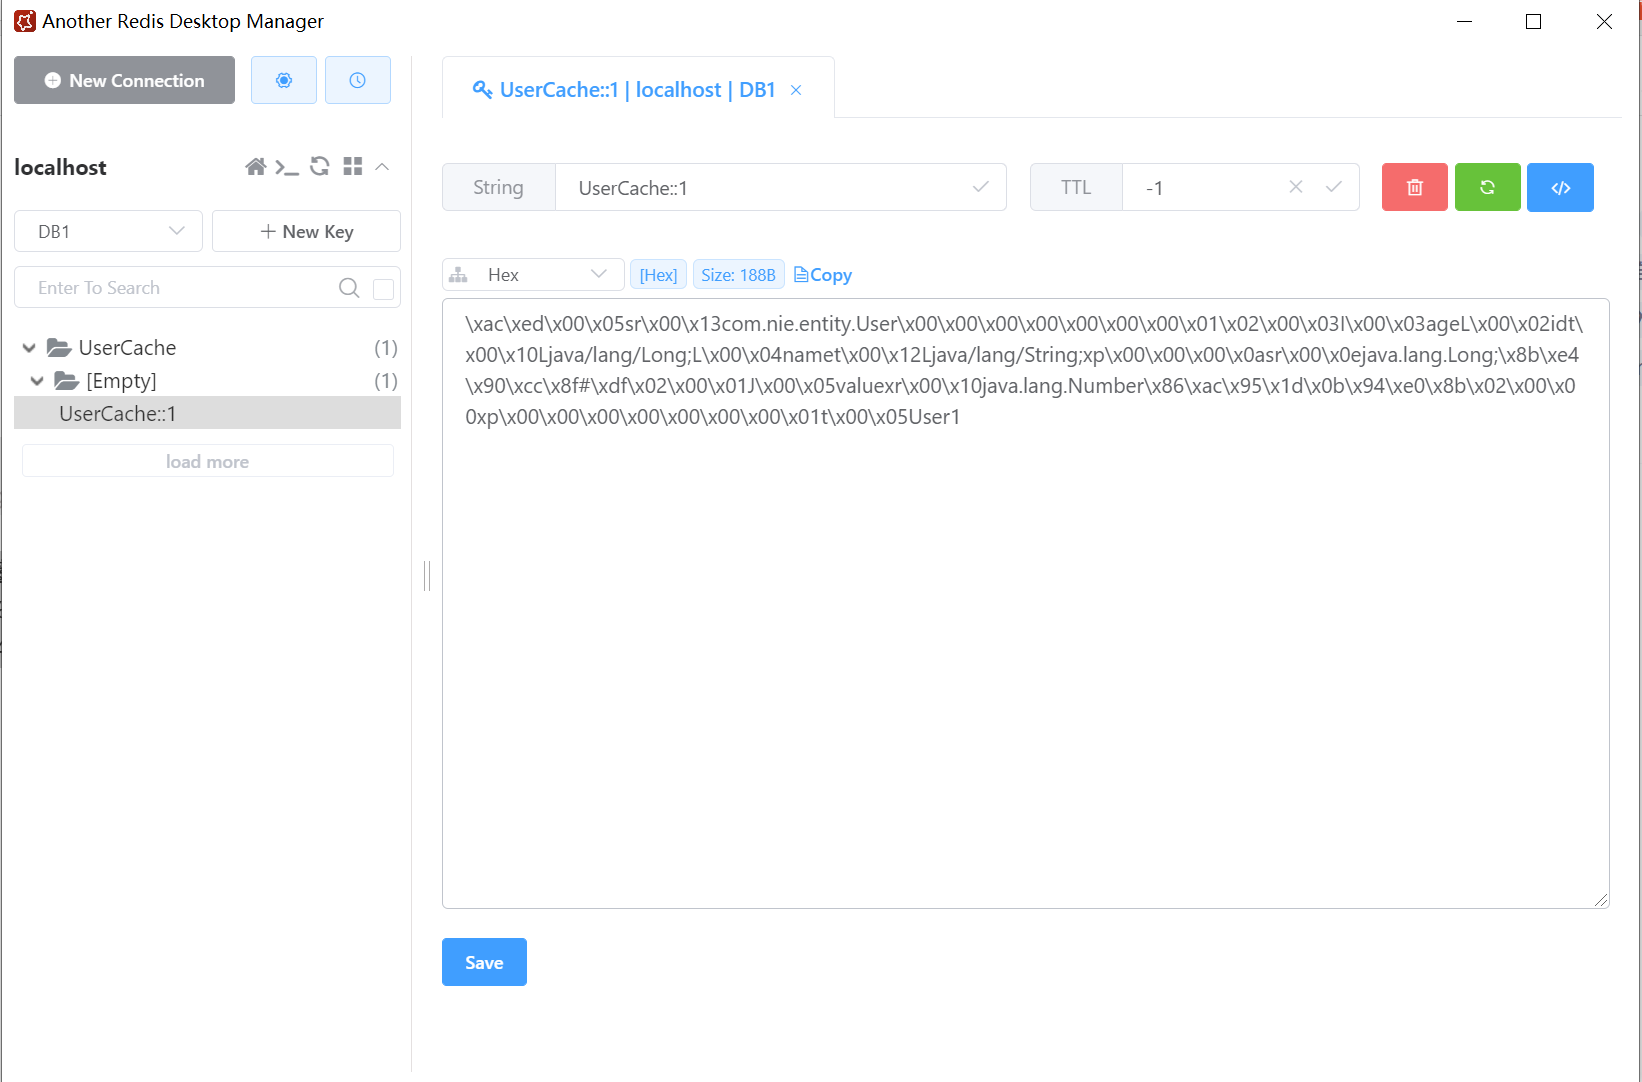
Task: Click New Connection button
Action: [x=124, y=80]
